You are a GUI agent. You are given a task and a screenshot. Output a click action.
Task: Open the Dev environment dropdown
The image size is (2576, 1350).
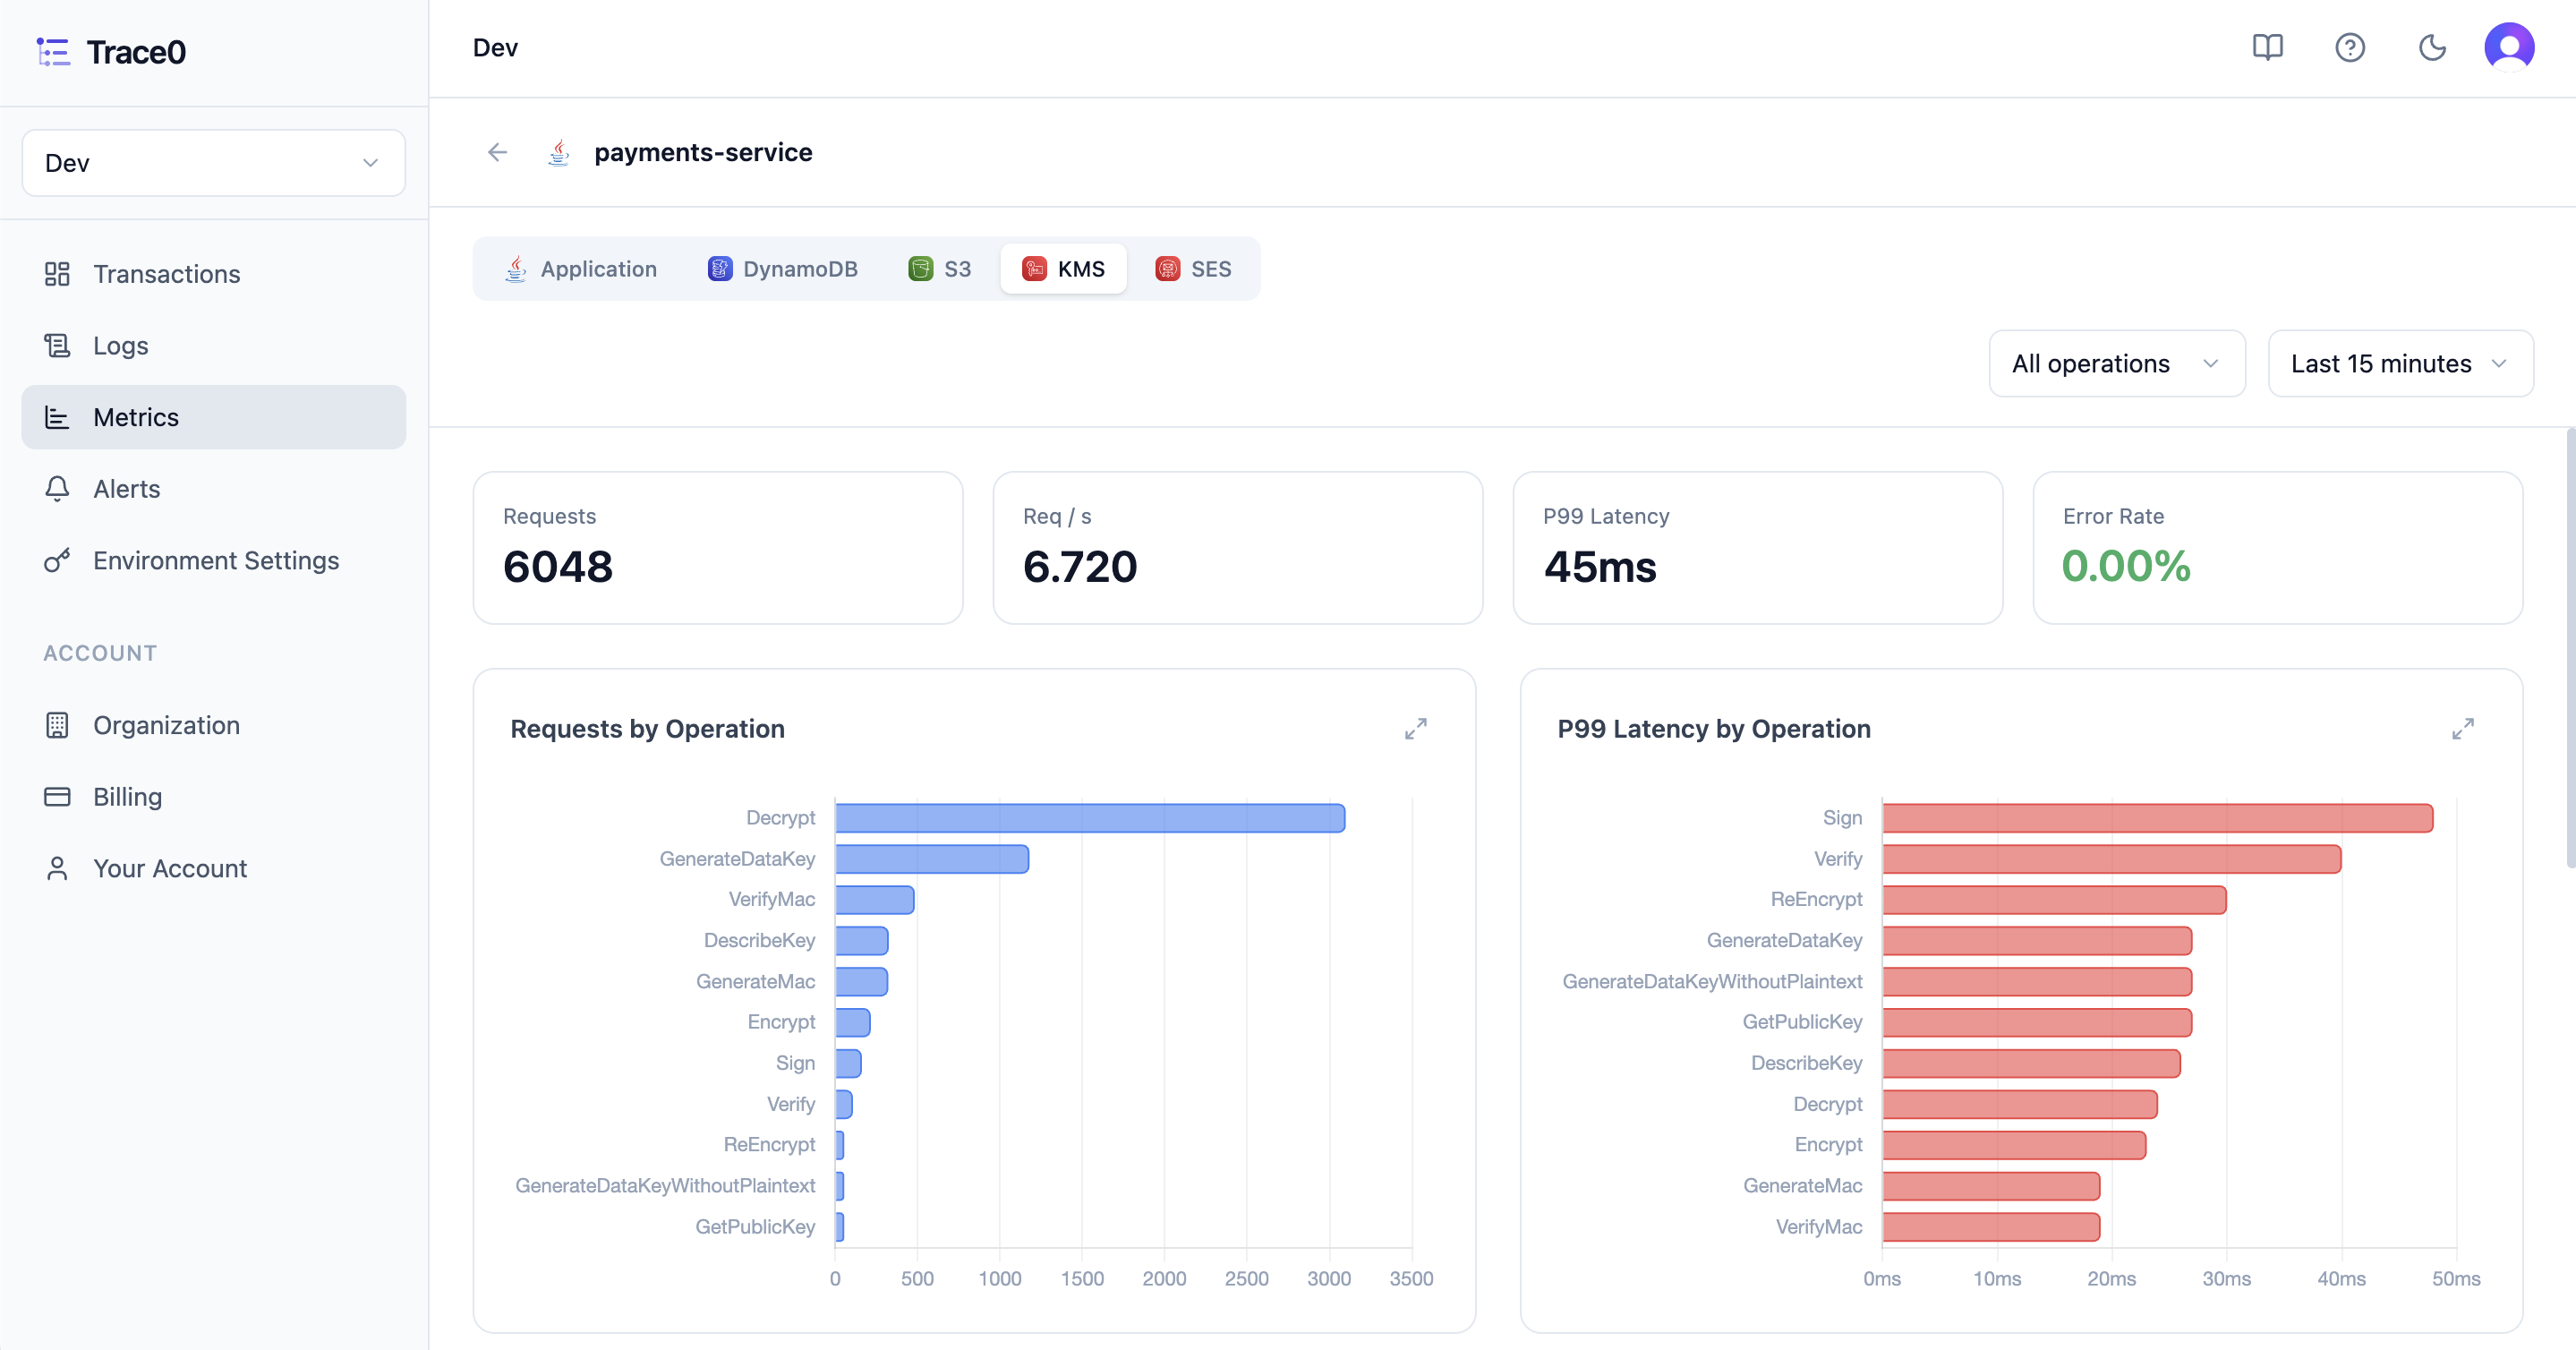[x=214, y=163]
